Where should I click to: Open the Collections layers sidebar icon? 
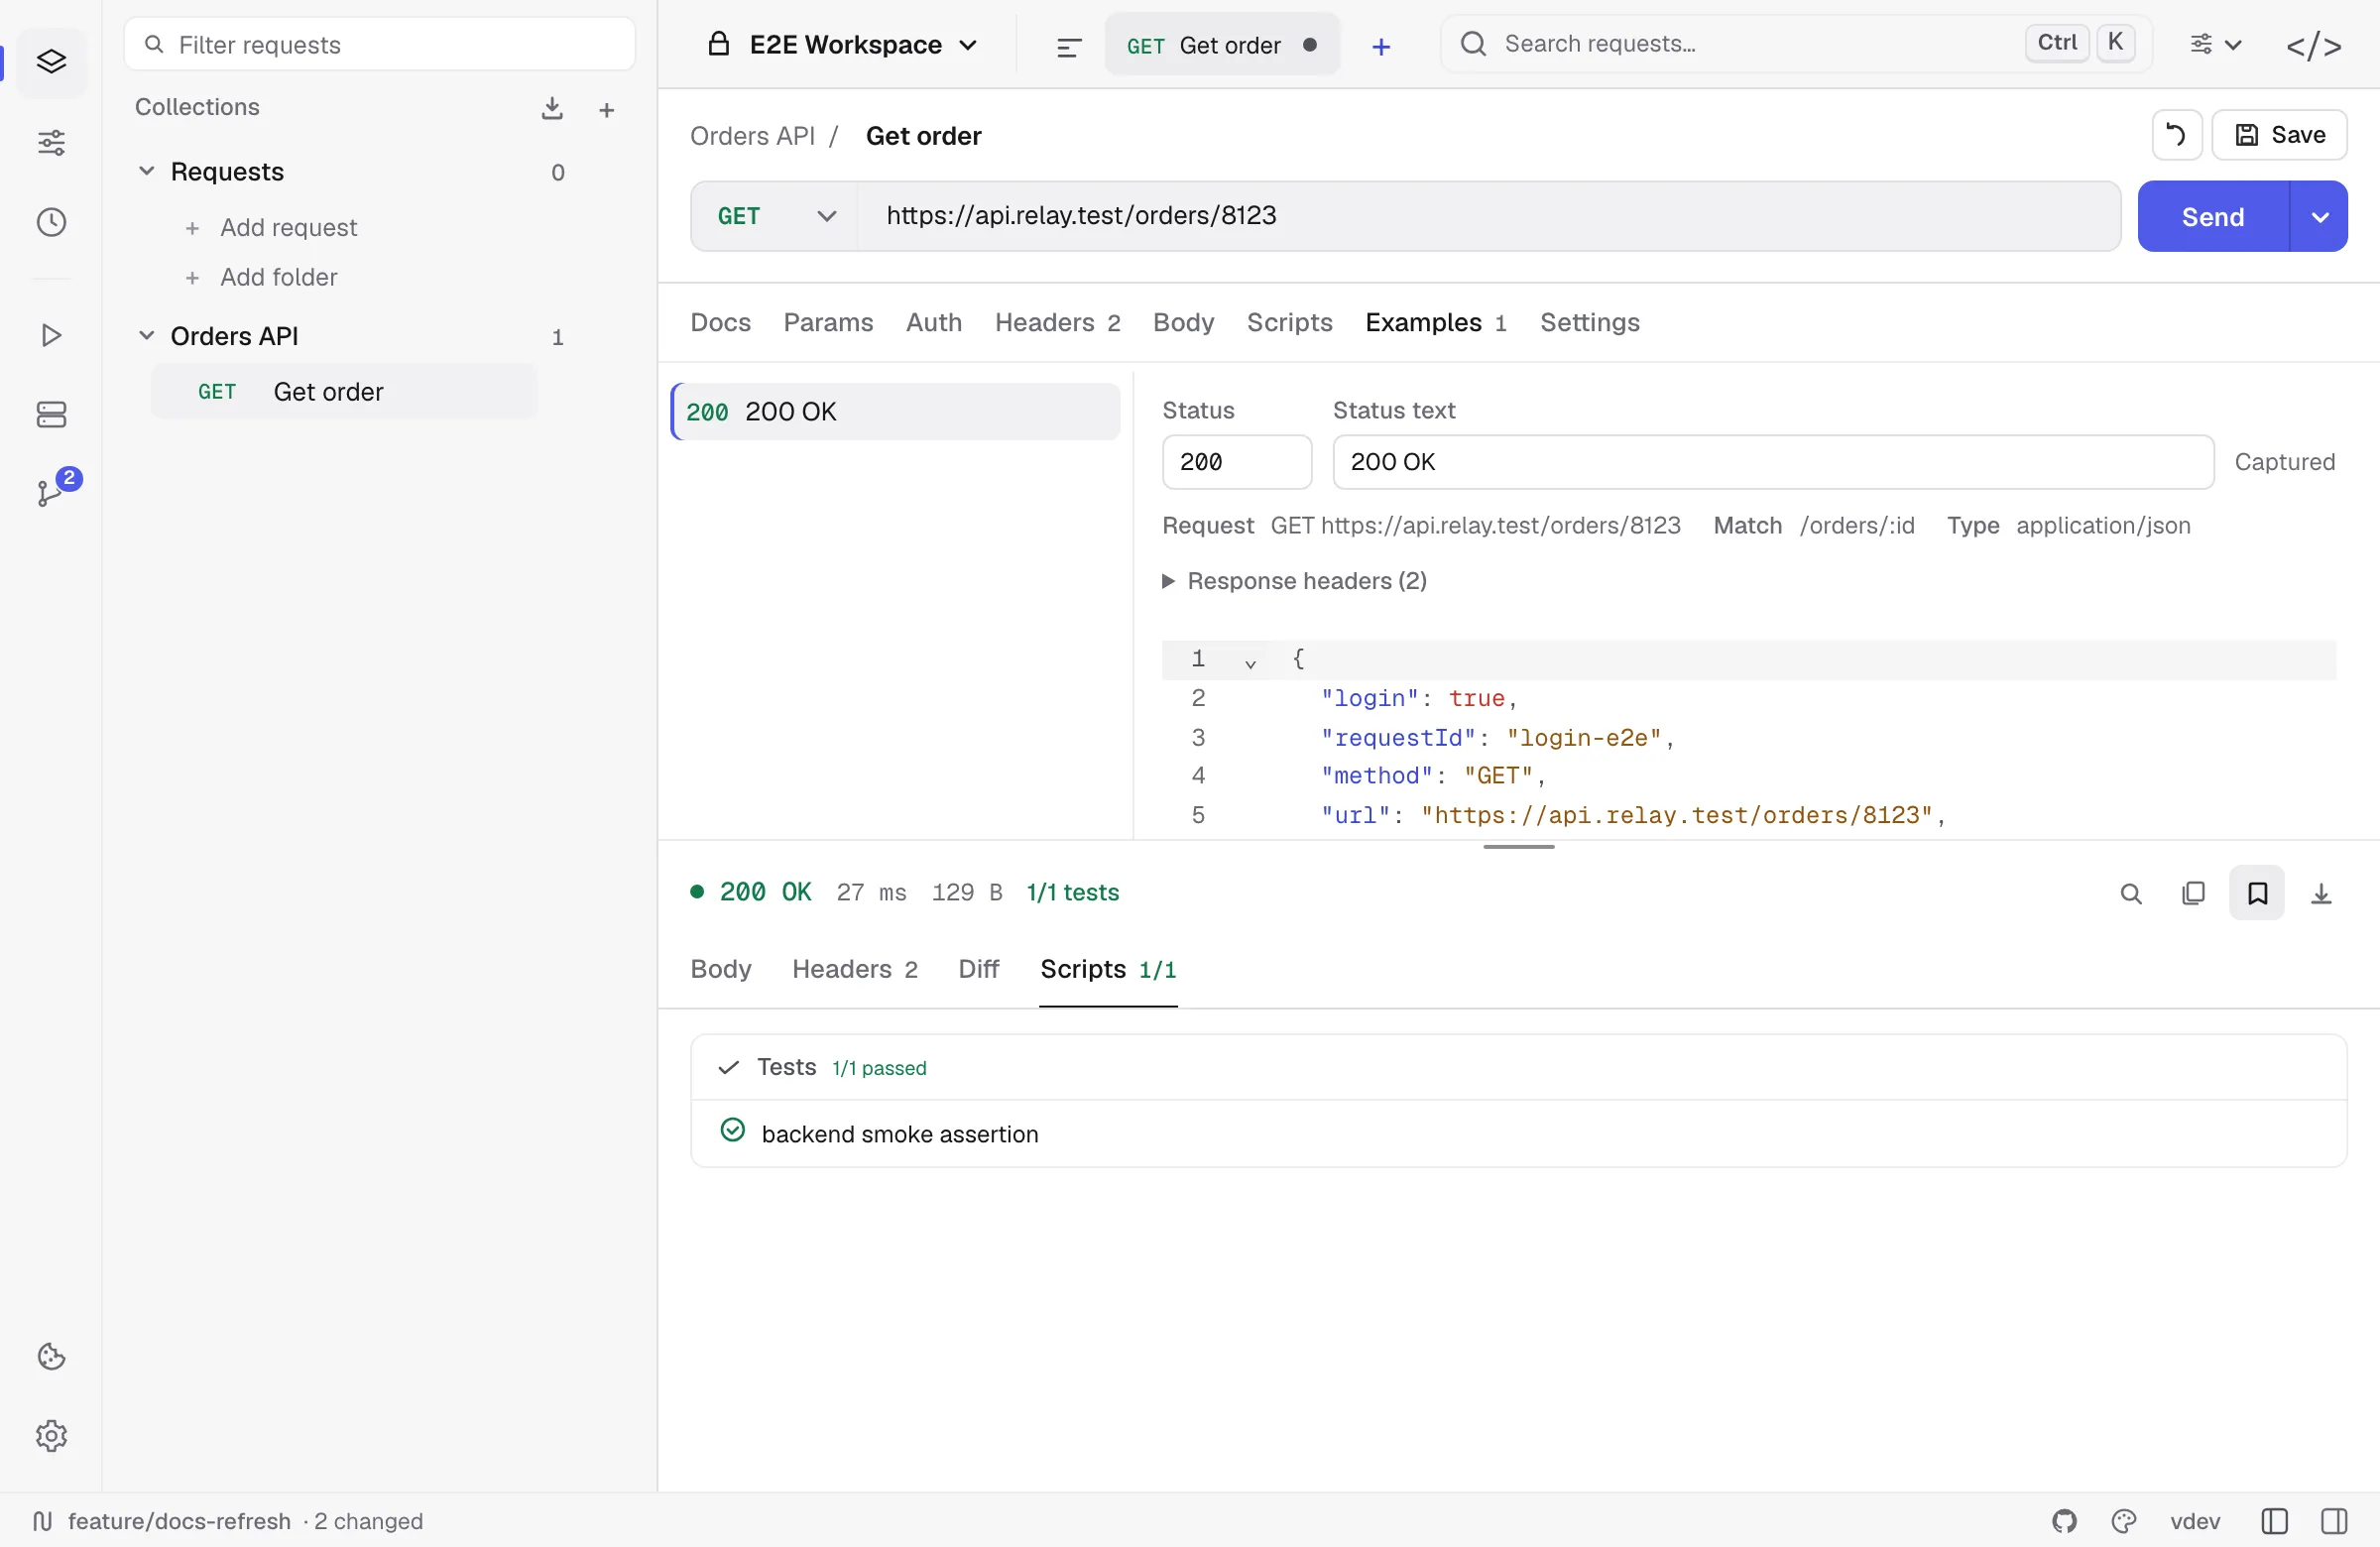click(x=51, y=62)
